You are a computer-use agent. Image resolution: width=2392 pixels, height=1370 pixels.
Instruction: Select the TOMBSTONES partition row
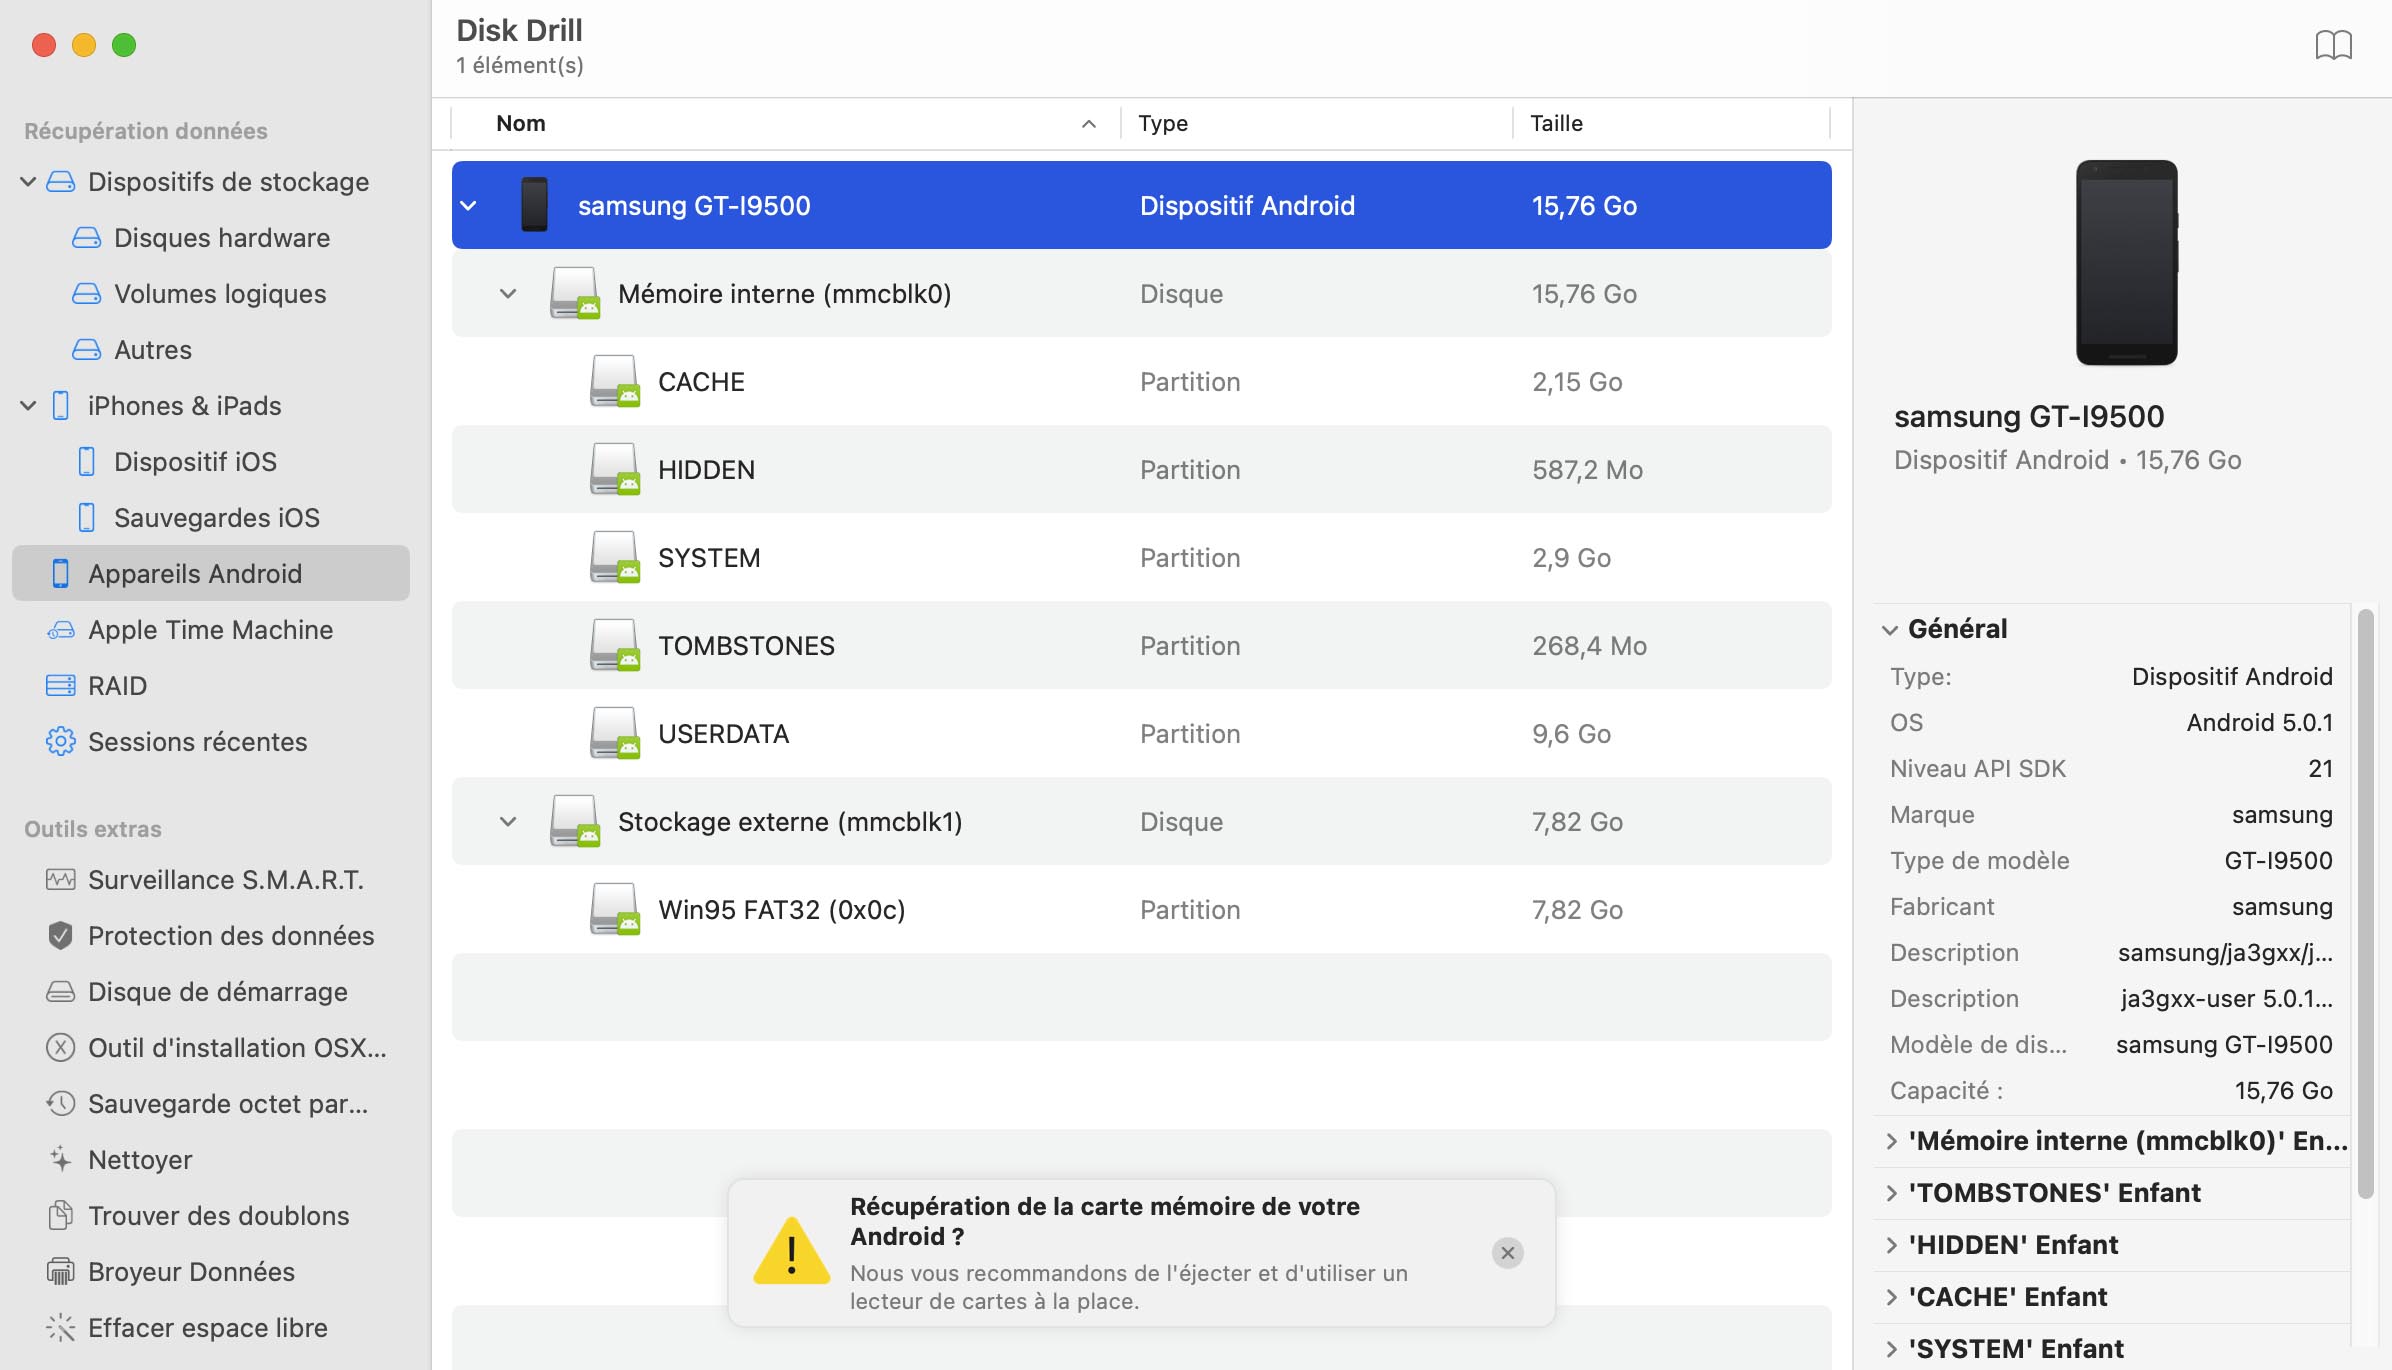pos(1142,646)
